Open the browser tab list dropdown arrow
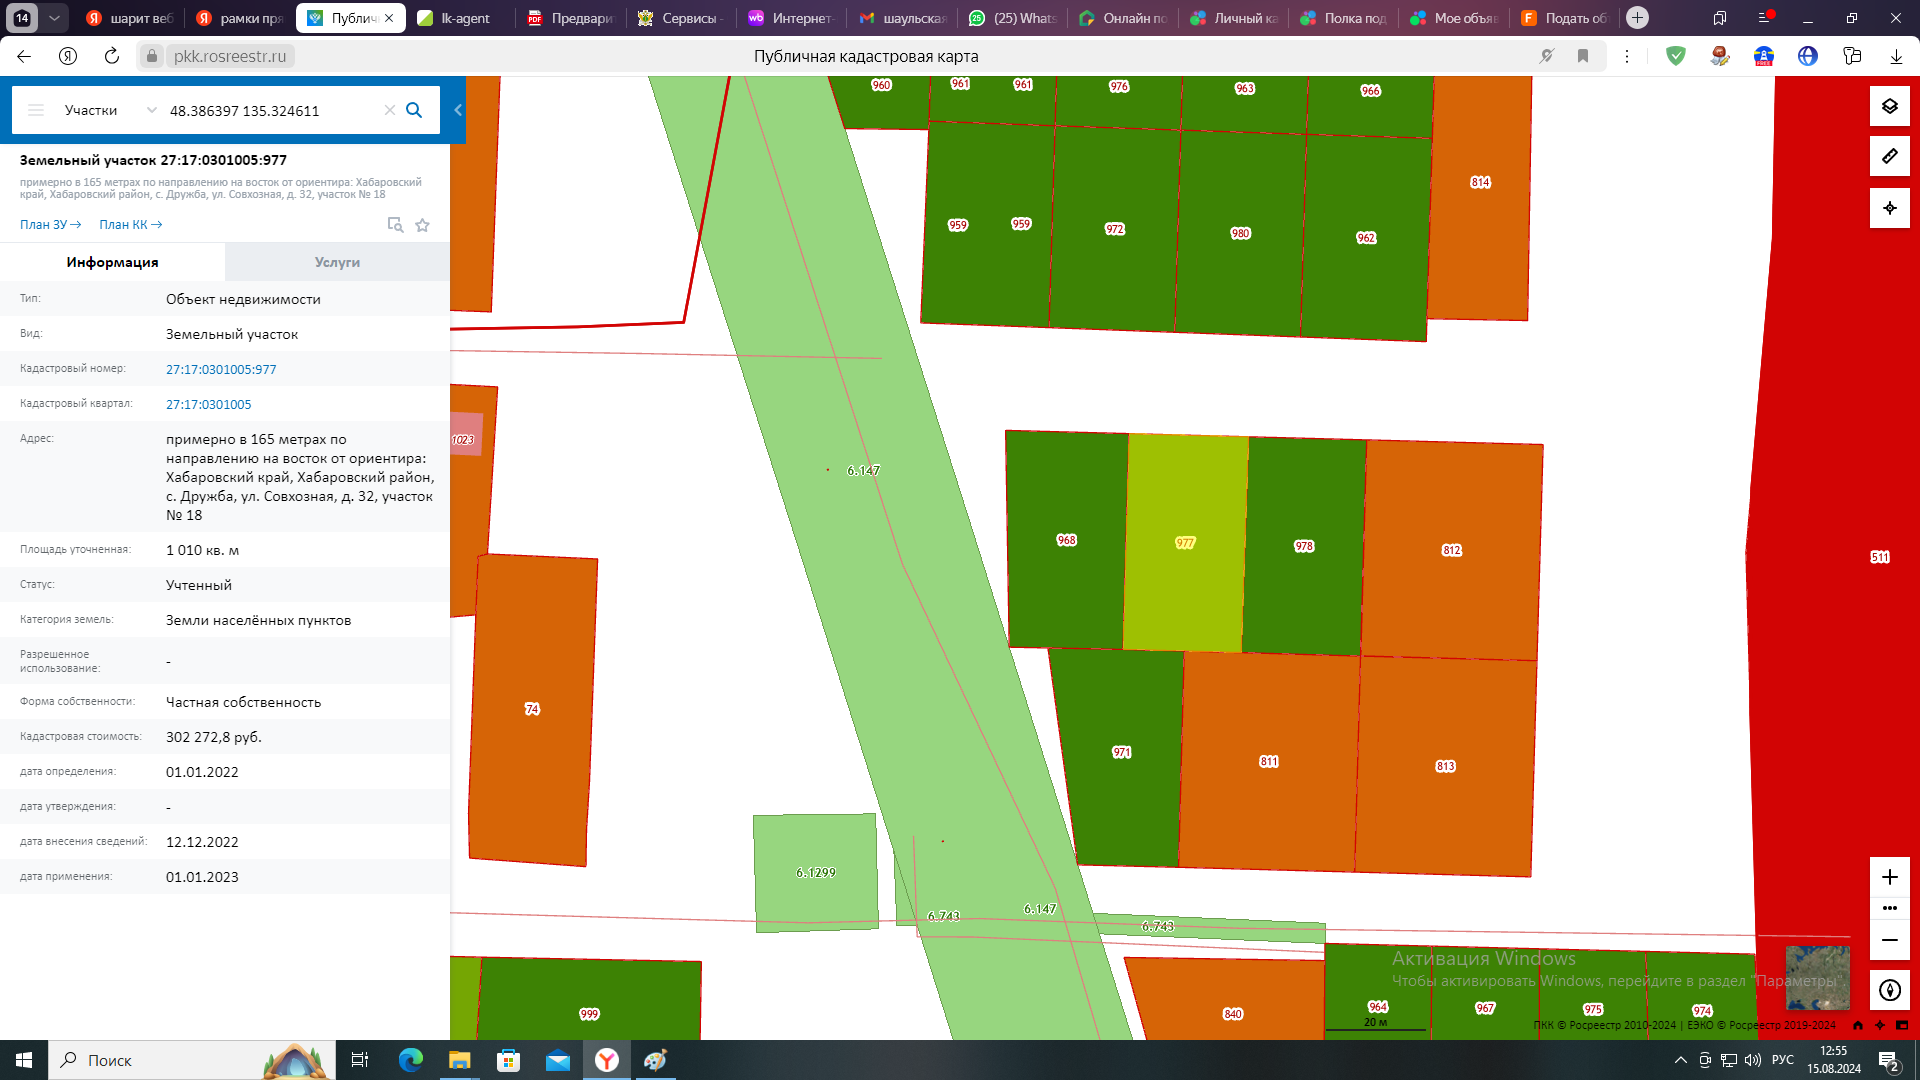The width and height of the screenshot is (1920, 1080). click(x=54, y=18)
